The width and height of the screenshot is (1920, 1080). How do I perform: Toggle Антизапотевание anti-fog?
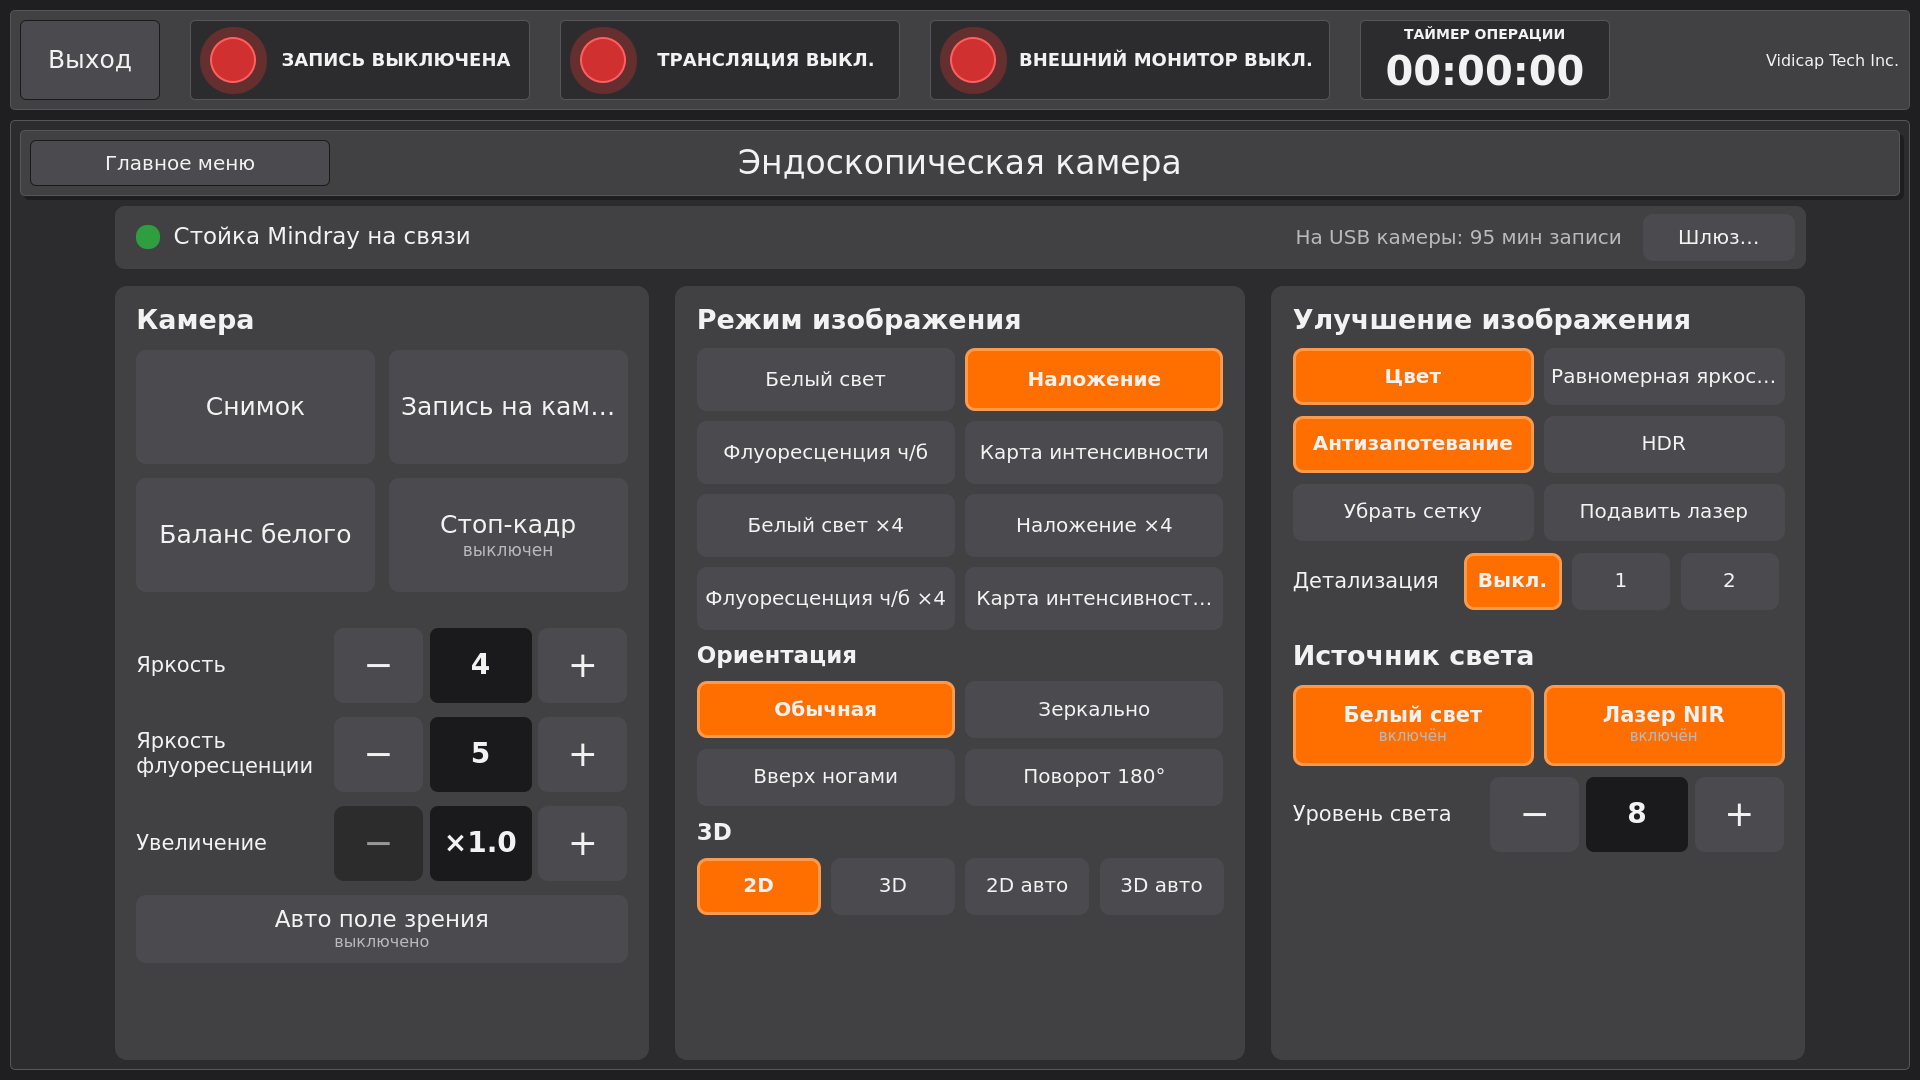(1413, 444)
